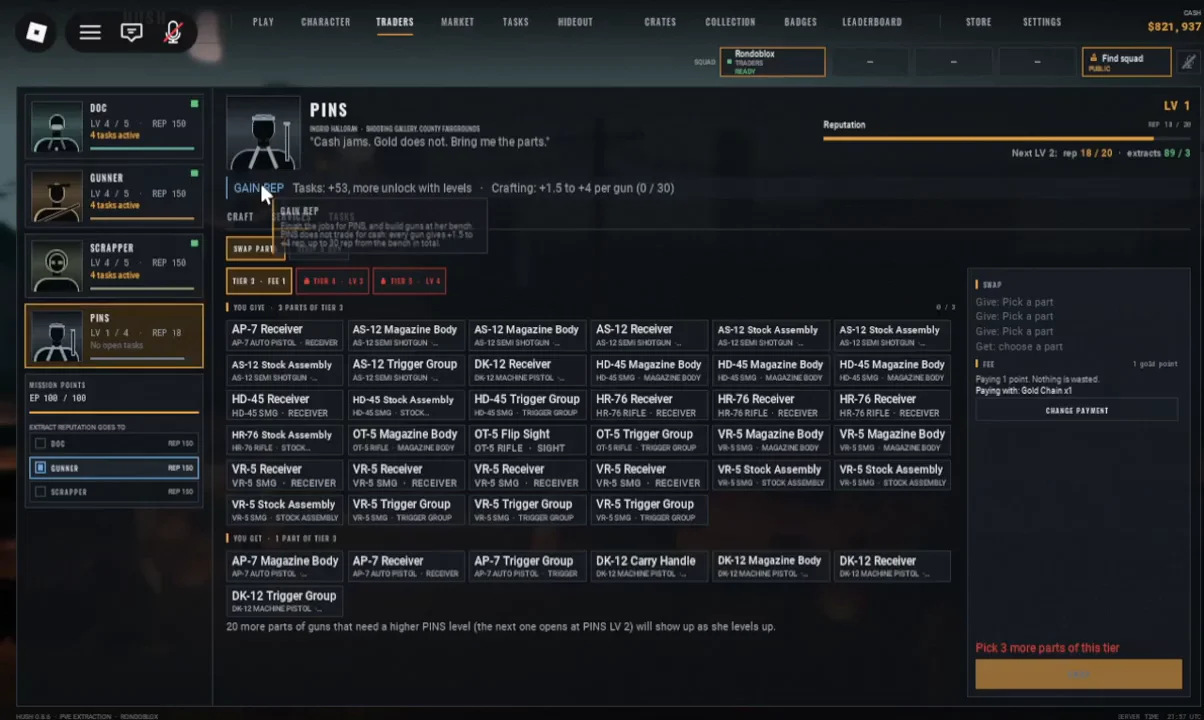
Task: Click the Mission Points EP progress bar
Action: (114, 411)
